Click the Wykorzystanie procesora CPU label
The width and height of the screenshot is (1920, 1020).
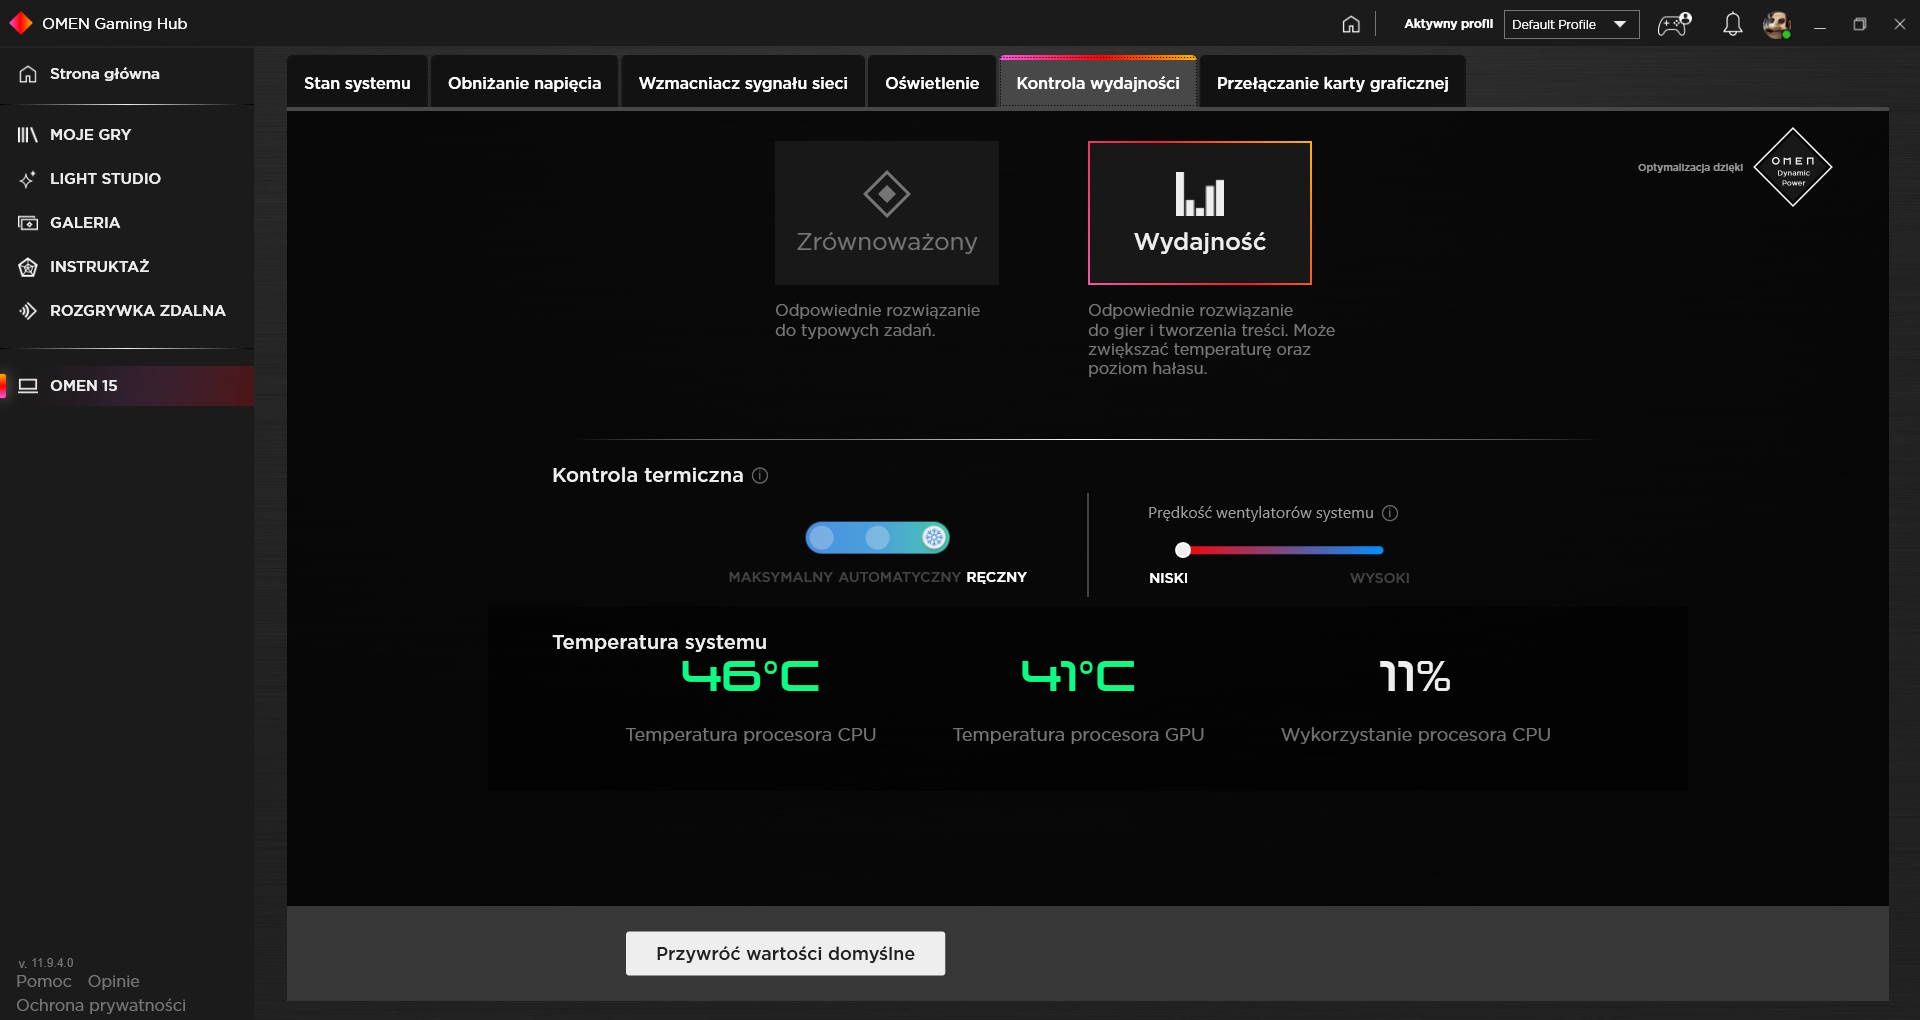point(1415,735)
